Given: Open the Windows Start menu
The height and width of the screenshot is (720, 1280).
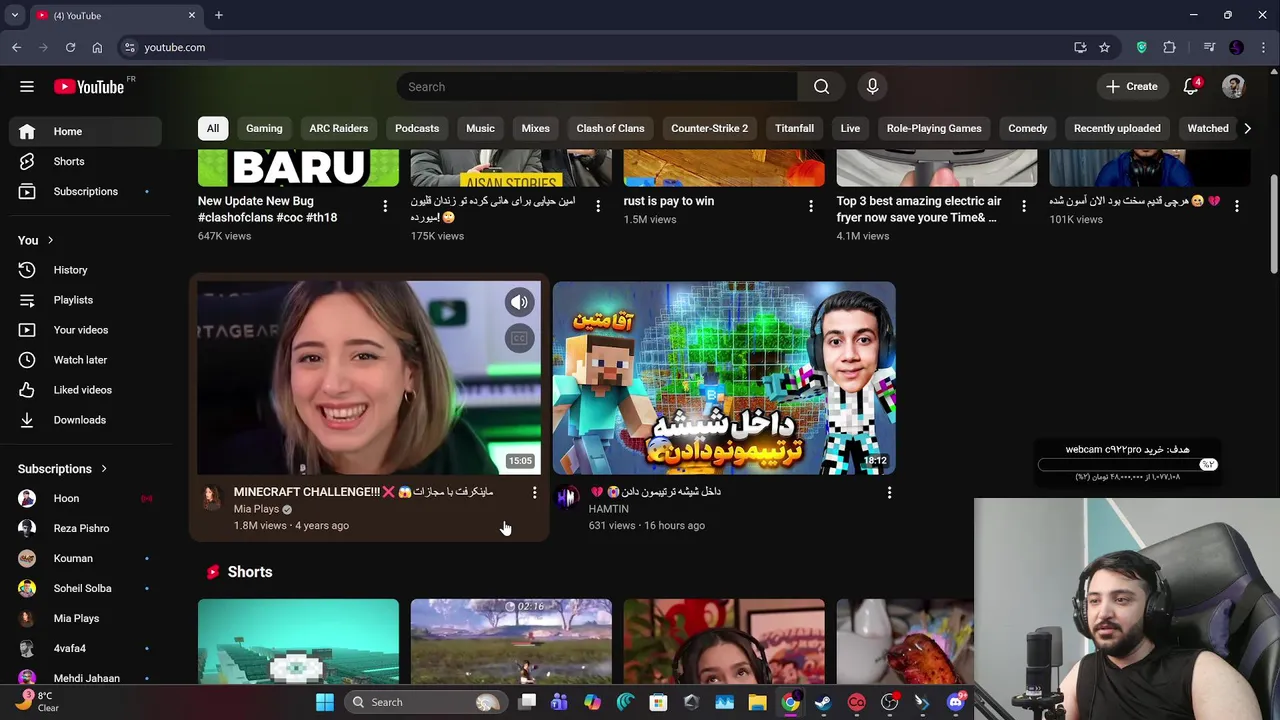Looking at the screenshot, I should 324,702.
